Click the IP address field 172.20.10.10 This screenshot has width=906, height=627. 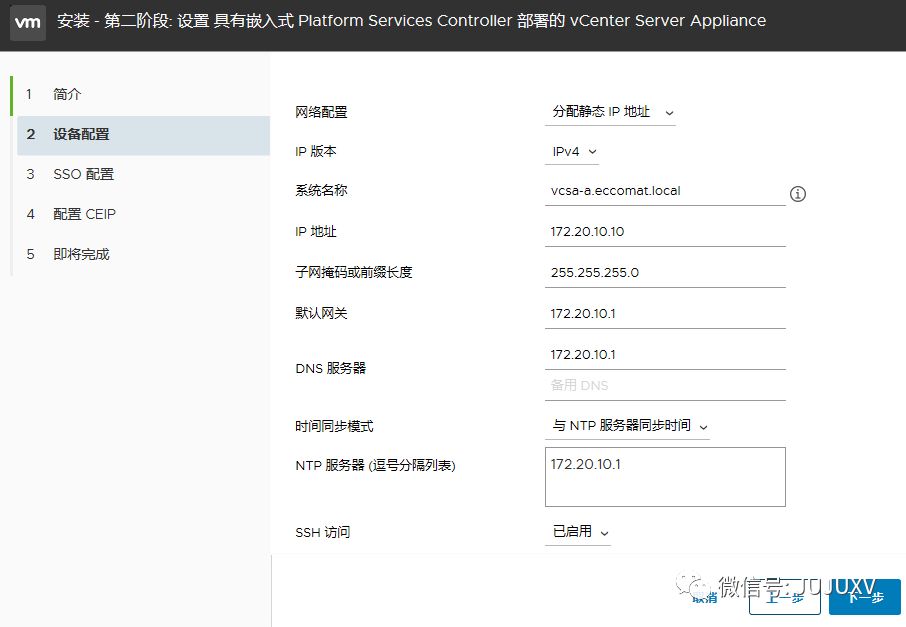(x=665, y=232)
